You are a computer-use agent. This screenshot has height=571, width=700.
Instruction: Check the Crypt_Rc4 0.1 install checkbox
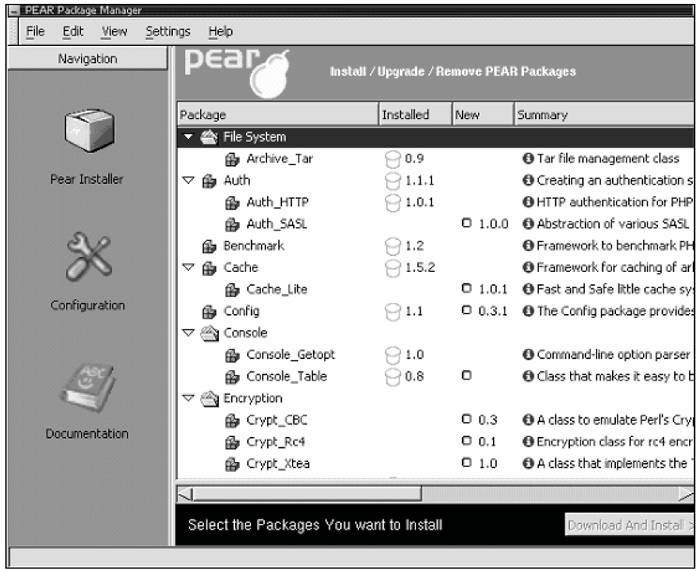point(467,441)
